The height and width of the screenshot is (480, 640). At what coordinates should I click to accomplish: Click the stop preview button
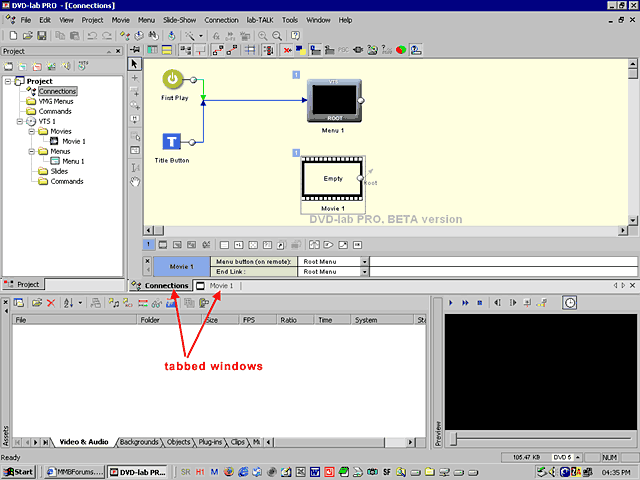[480, 303]
